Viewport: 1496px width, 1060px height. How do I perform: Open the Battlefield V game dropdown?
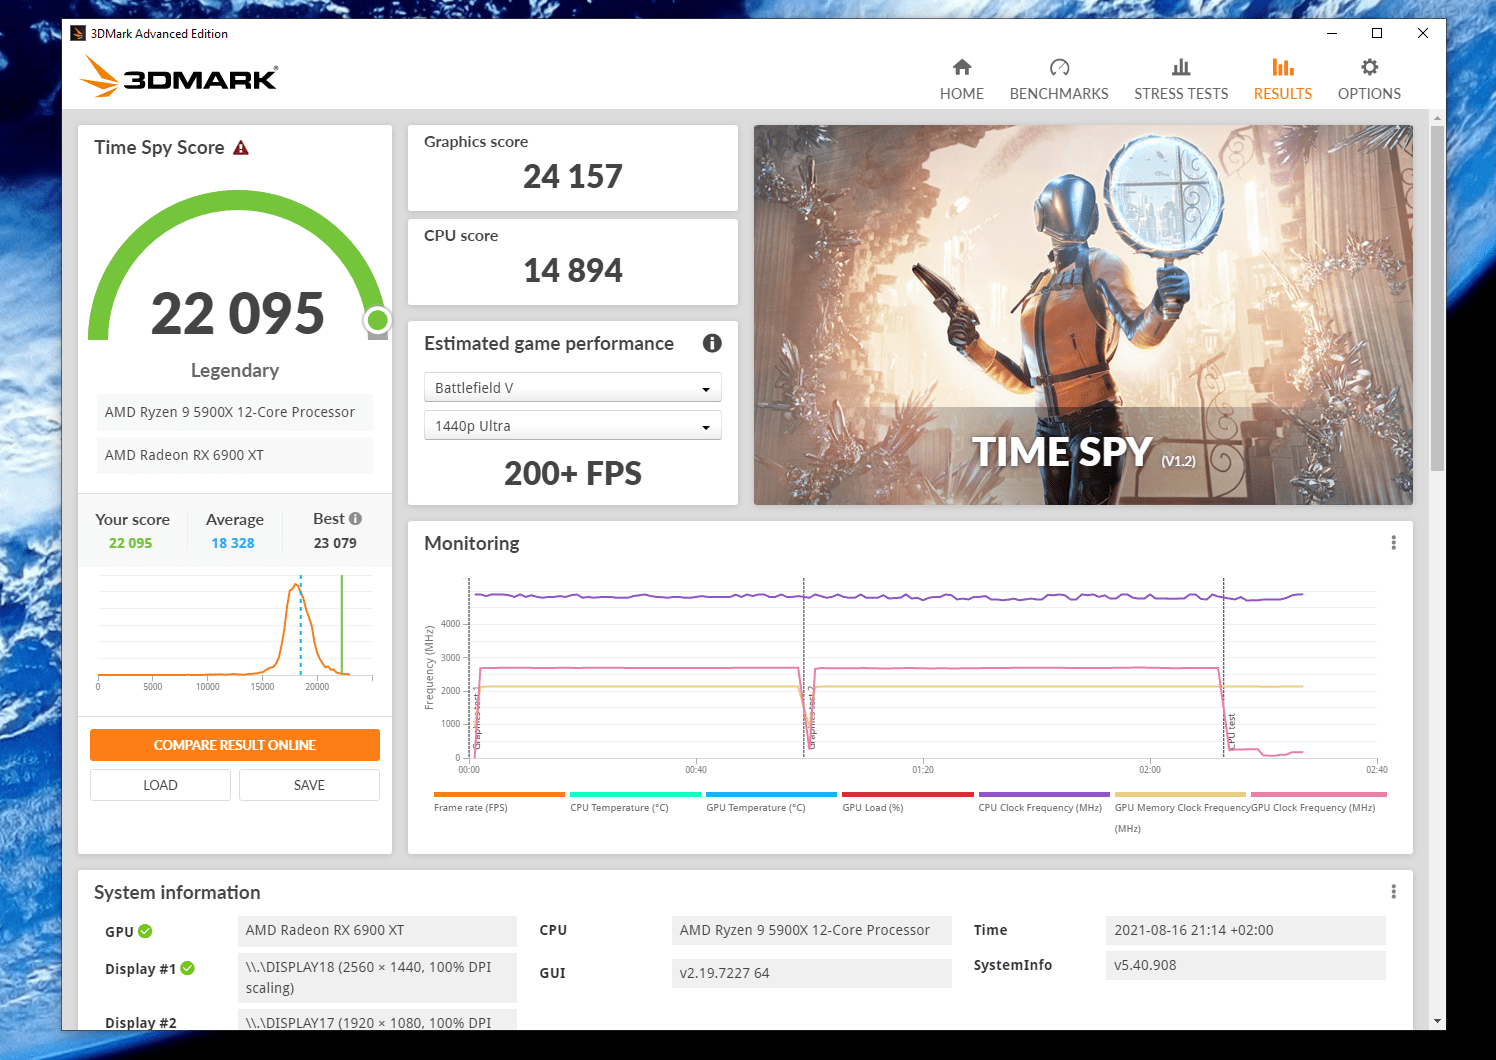(x=573, y=387)
